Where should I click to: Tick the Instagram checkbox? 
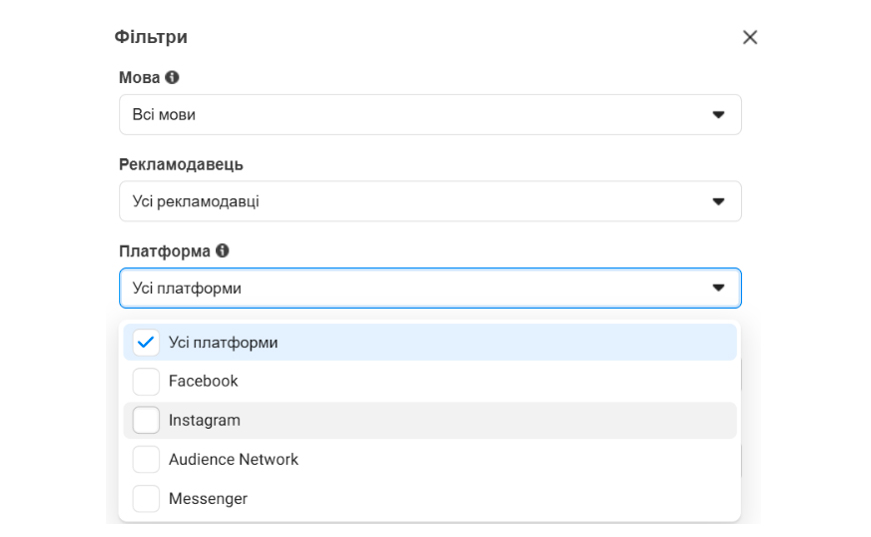click(146, 420)
